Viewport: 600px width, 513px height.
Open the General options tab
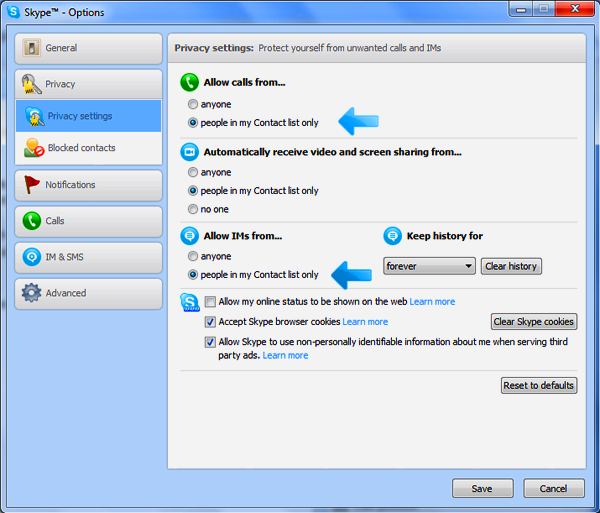click(x=88, y=48)
